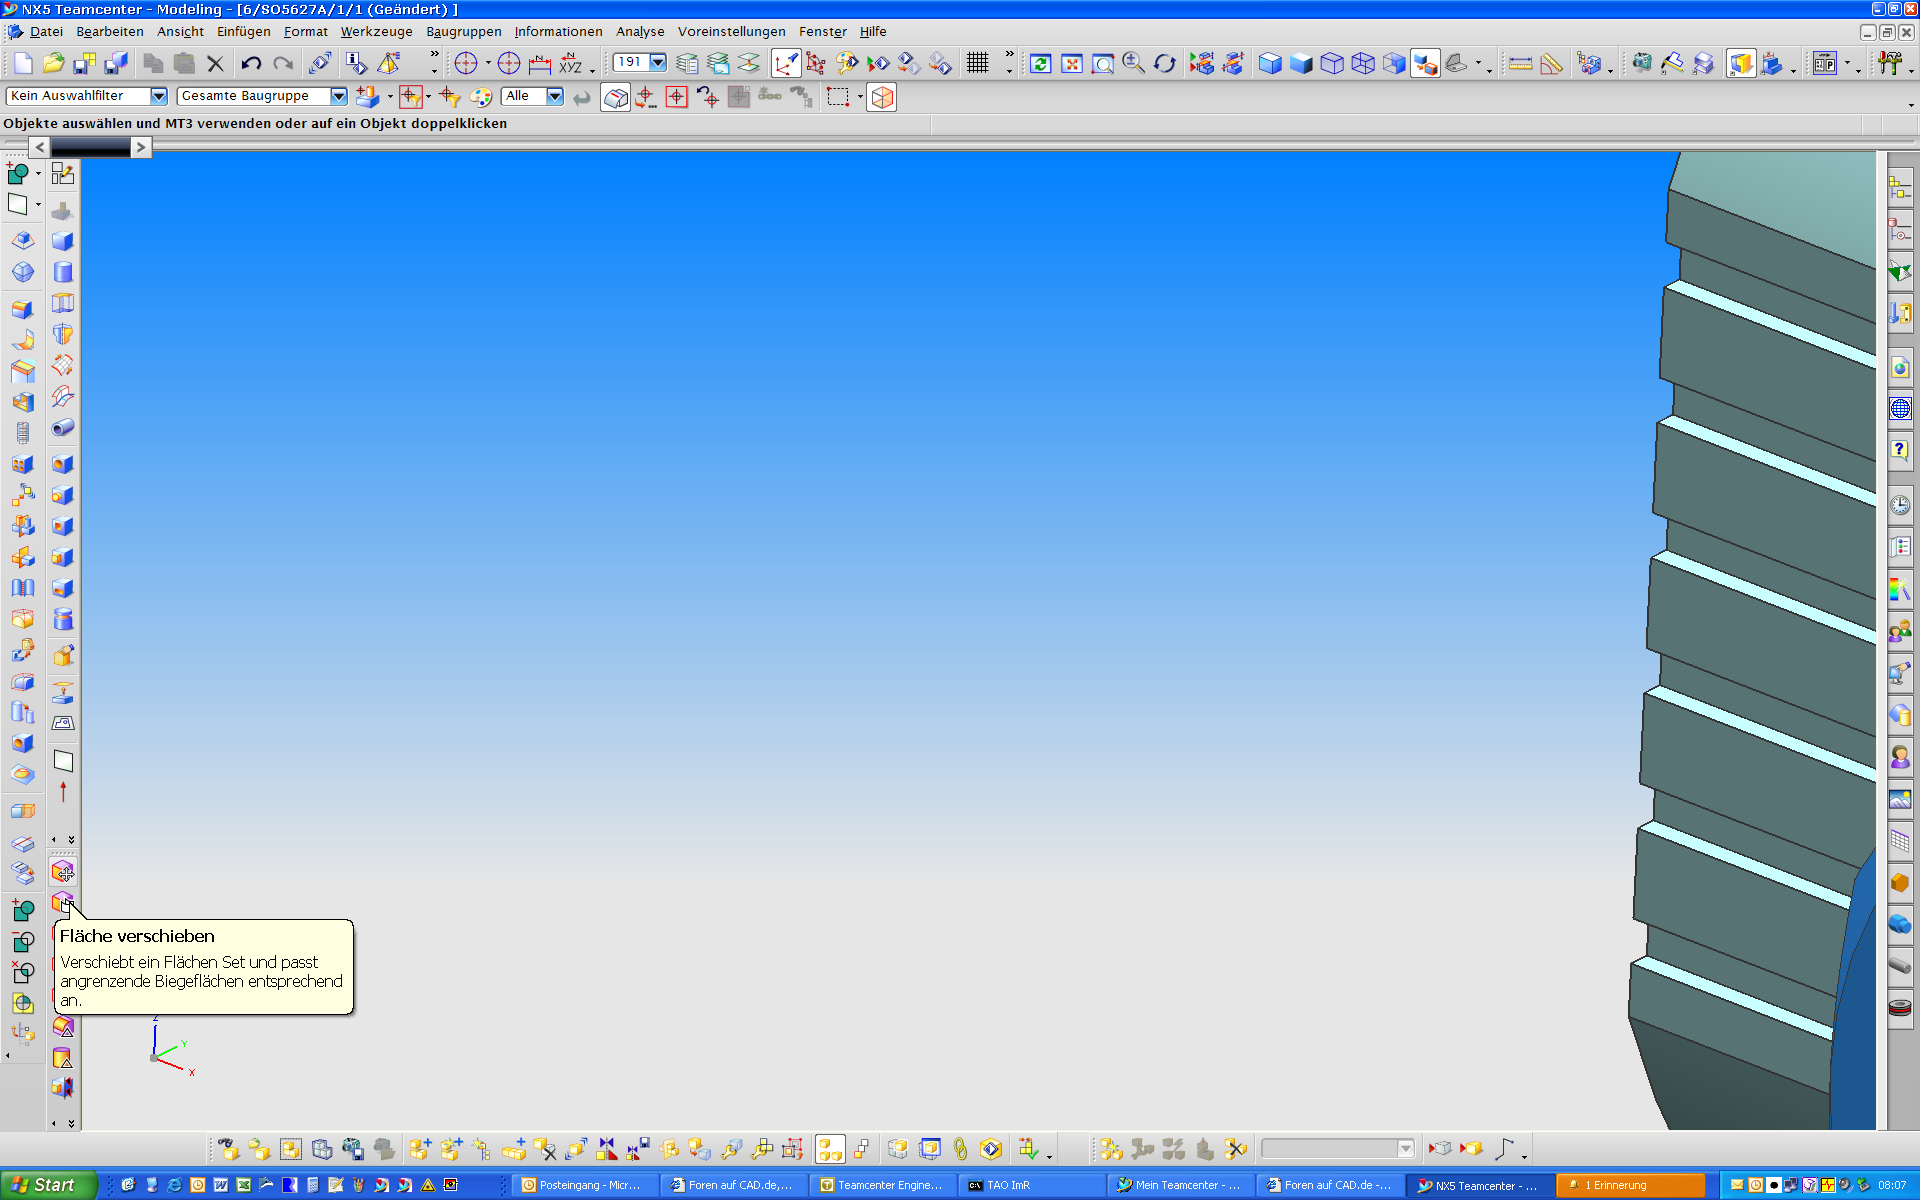The width and height of the screenshot is (1920, 1200).
Task: Open the Assembly Navigator side tab
Action: [1900, 188]
